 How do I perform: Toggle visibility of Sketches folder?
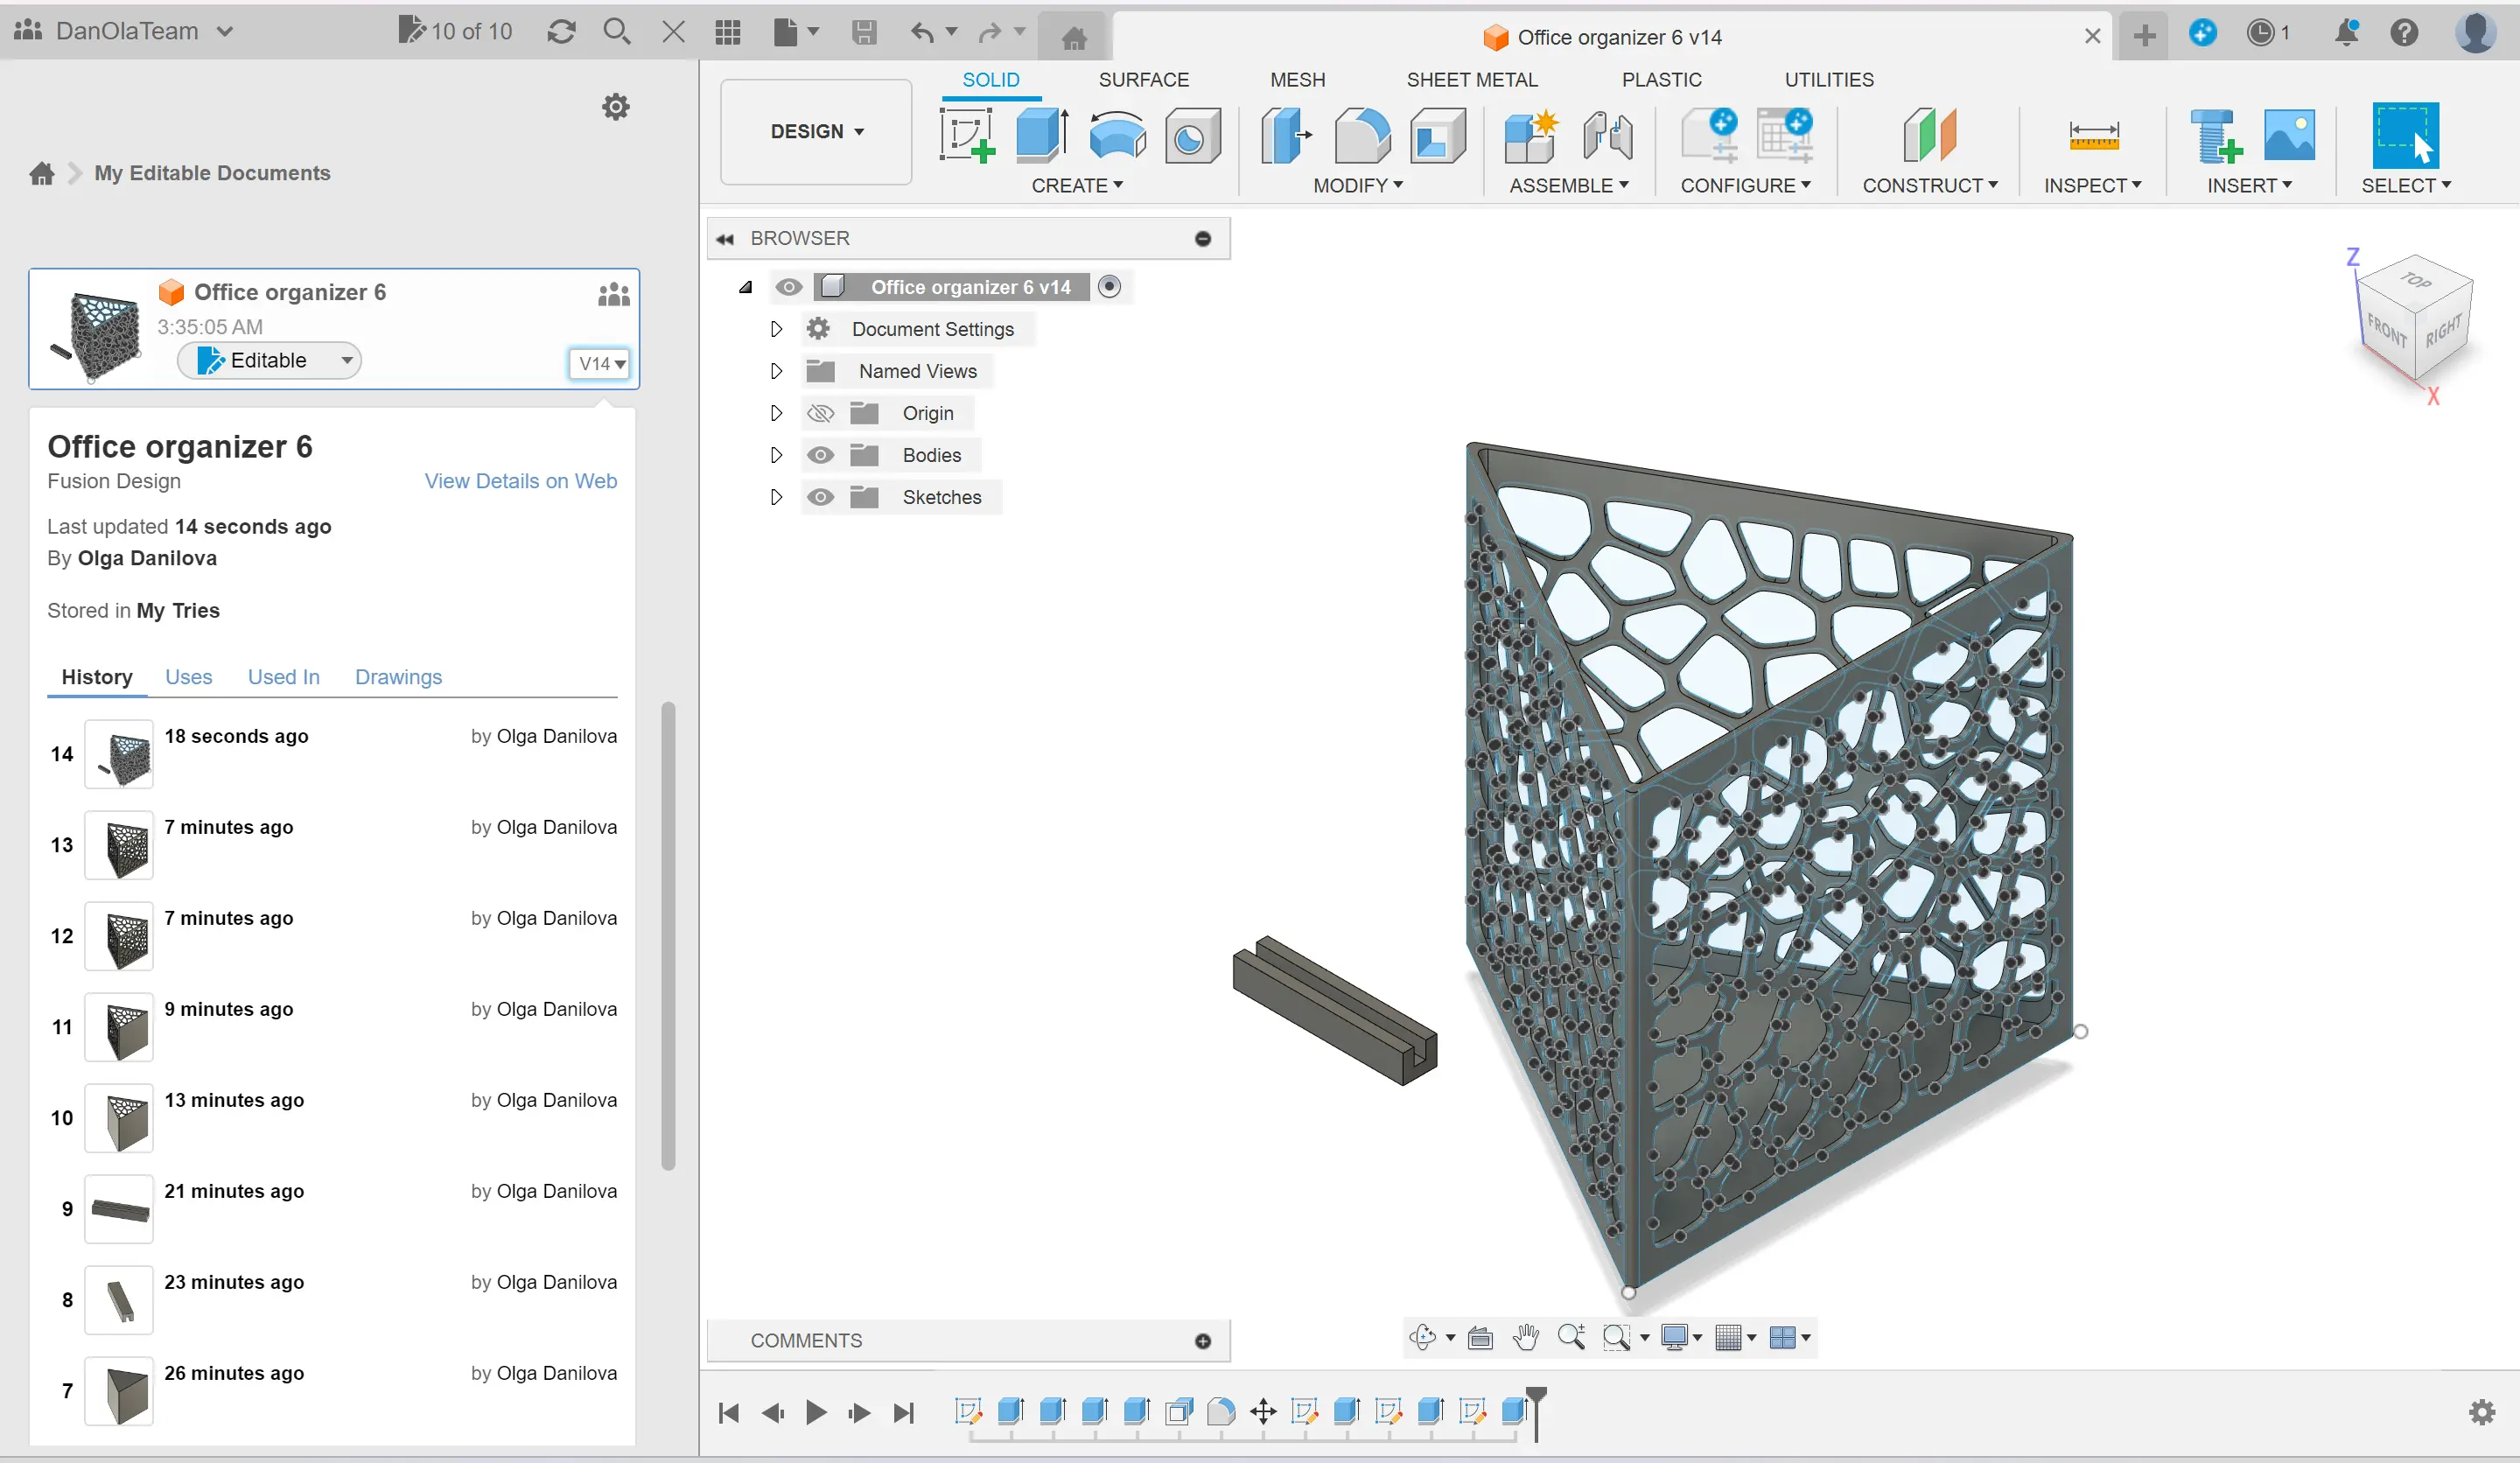click(x=820, y=497)
